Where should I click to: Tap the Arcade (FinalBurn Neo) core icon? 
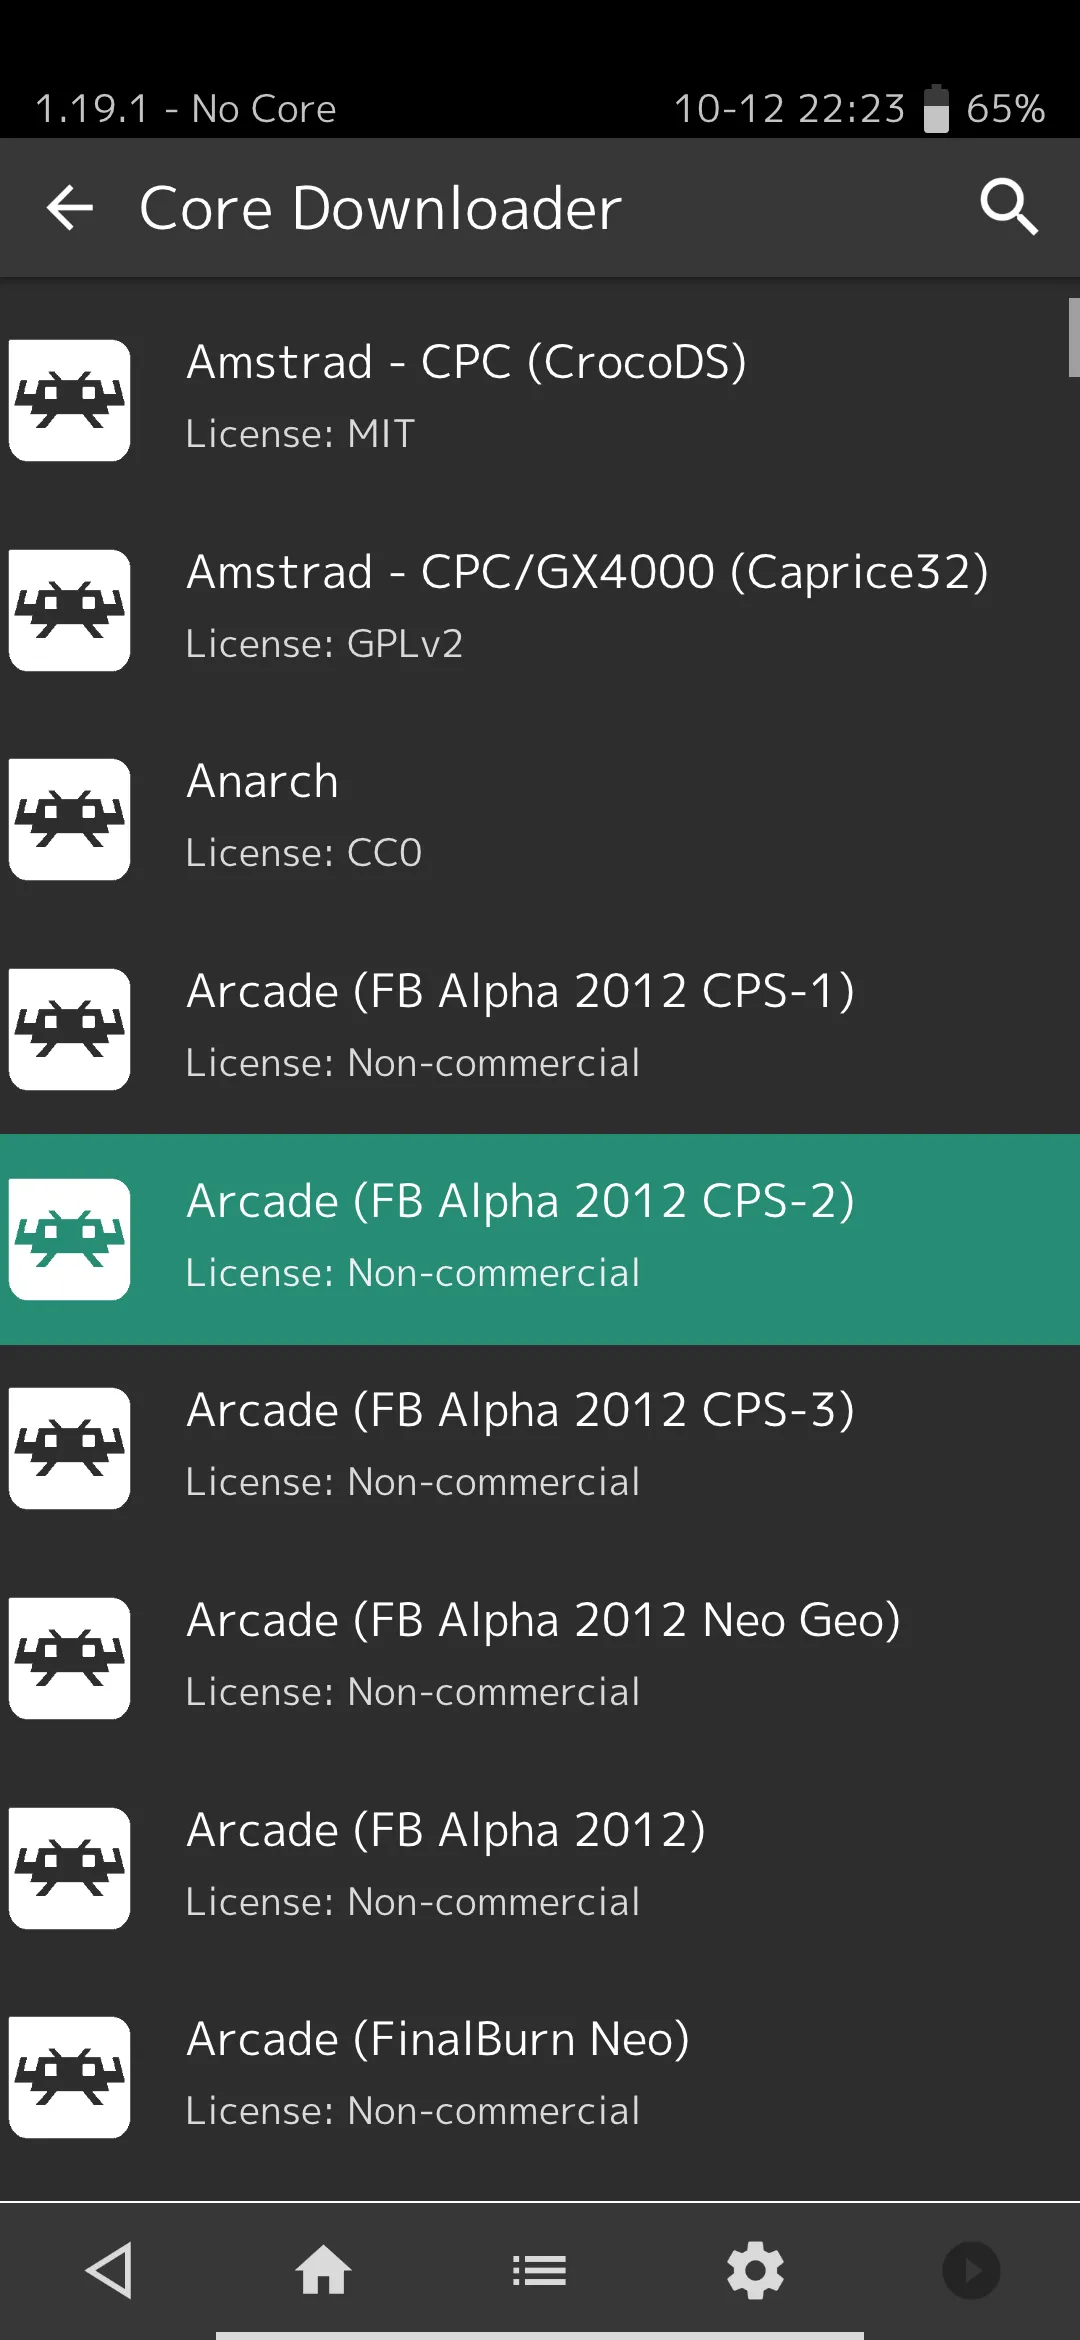[x=69, y=2077]
